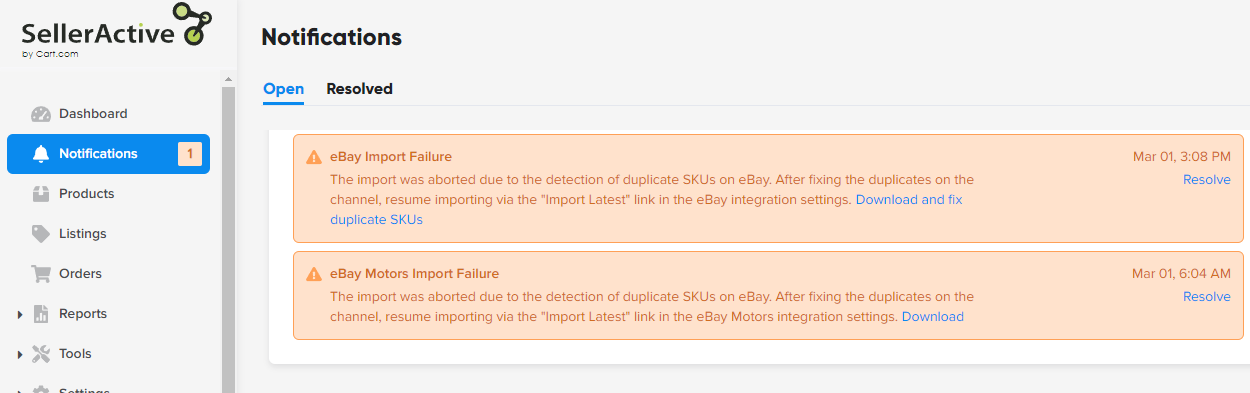Open the Listings tag icon
The image size is (1250, 393).
[x=41, y=234]
